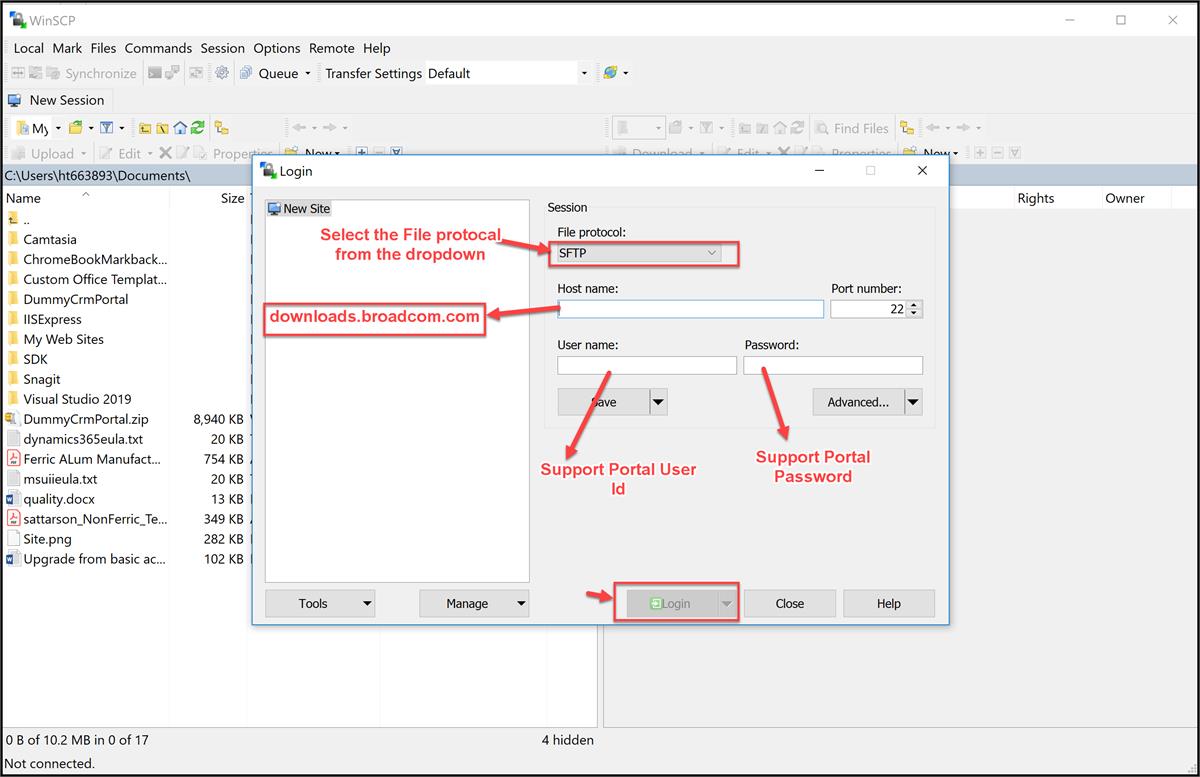Expand the globe icon dropdown arrow
The image size is (1200, 777).
(626, 73)
